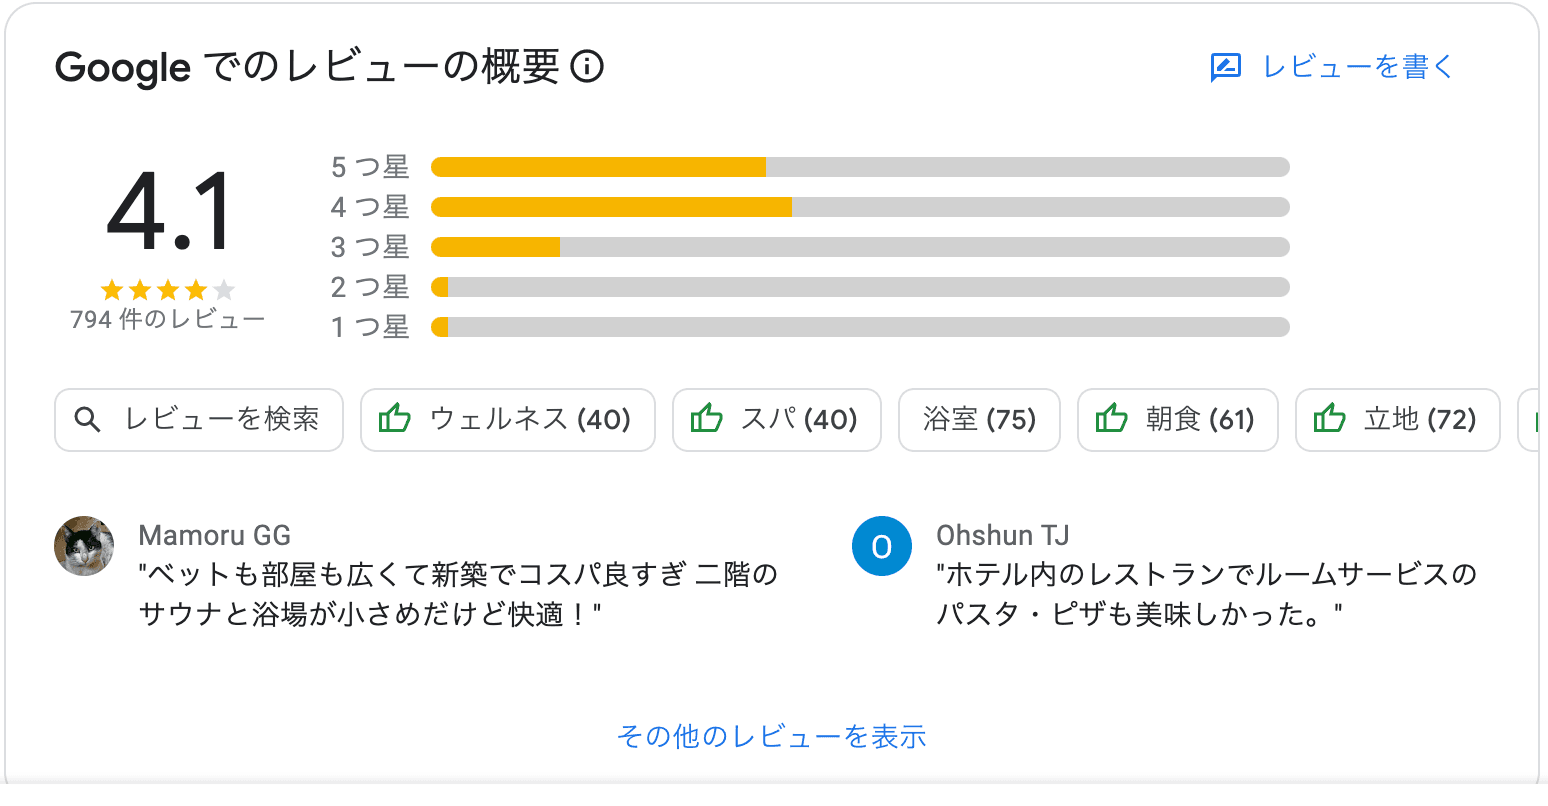Click thumbs-up icon on スパ chip
Screen dimensions: 1548x806
(707, 419)
